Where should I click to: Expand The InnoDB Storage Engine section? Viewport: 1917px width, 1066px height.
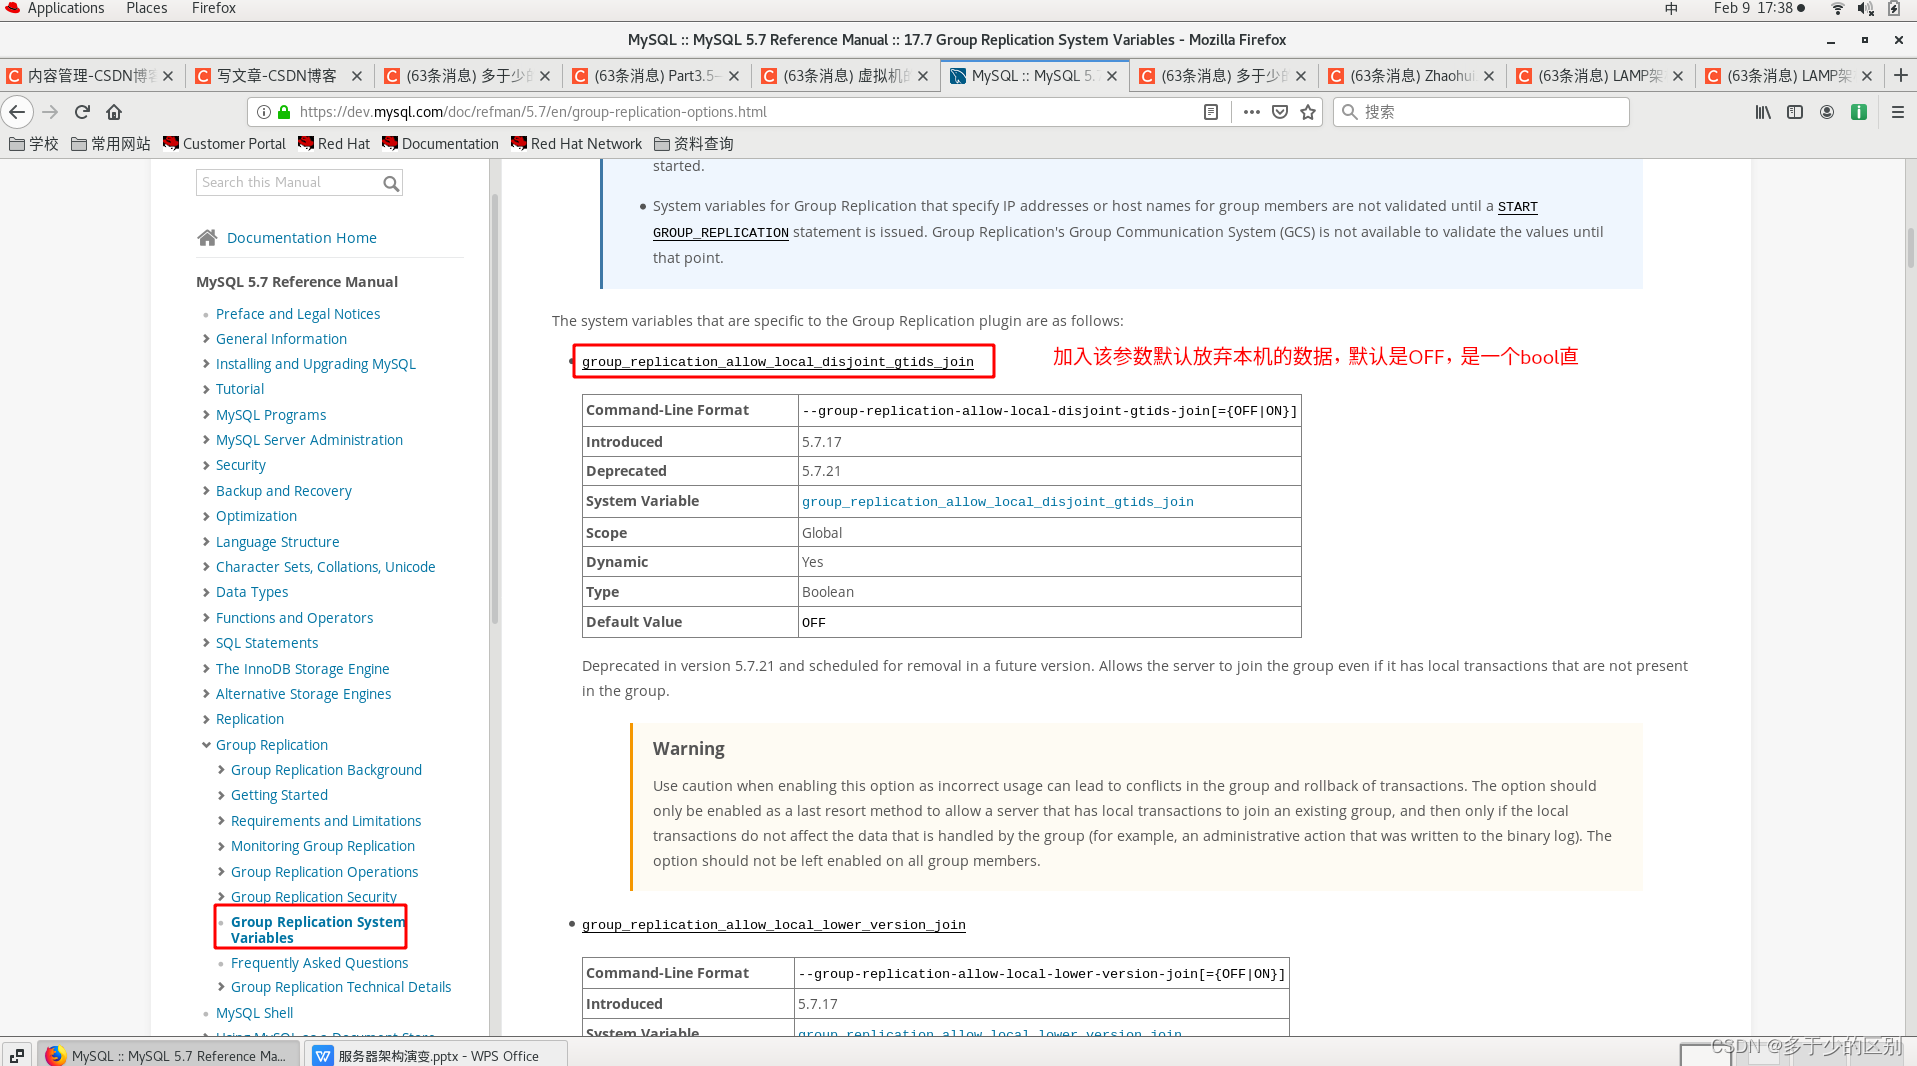206,669
